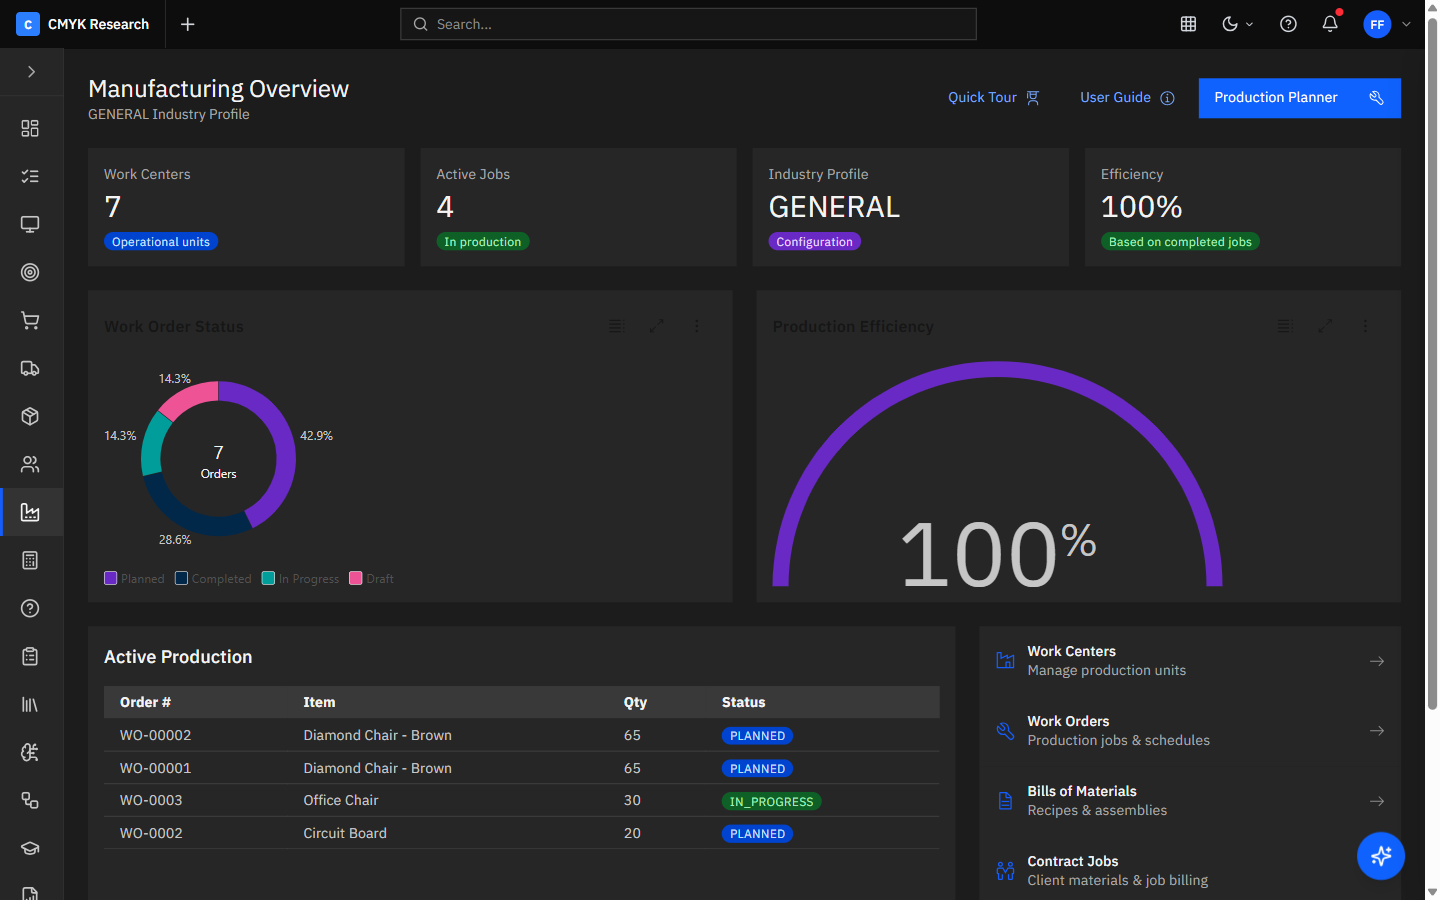Click the In production badge

483,242
